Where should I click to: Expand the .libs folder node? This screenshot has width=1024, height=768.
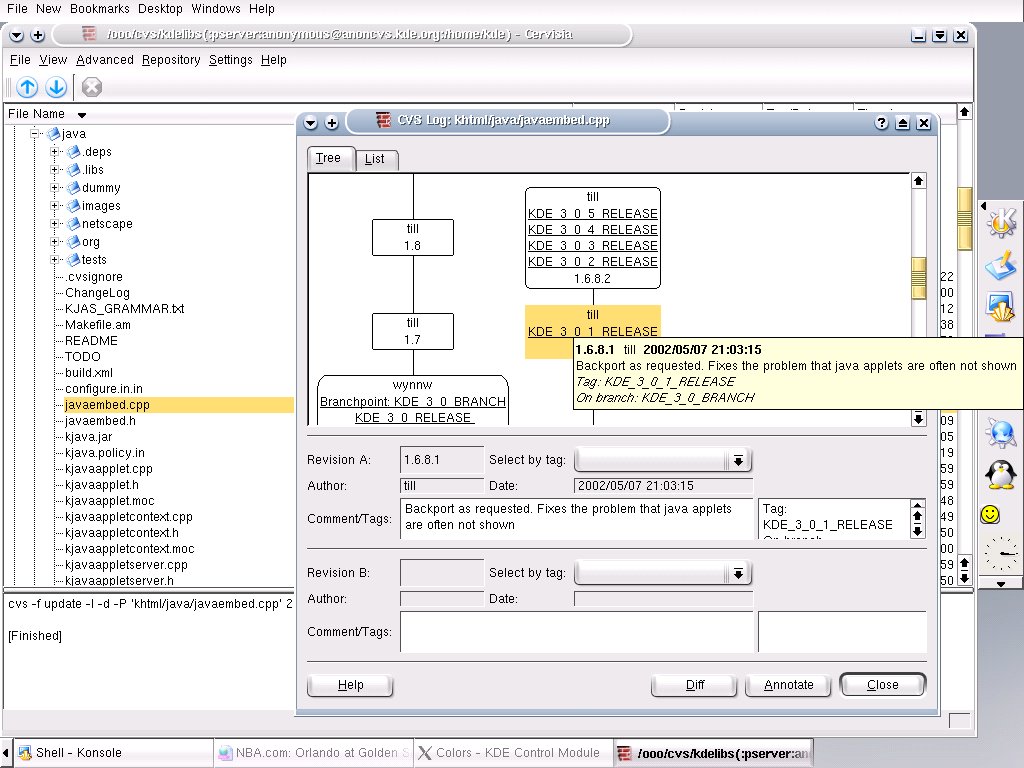pos(55,170)
